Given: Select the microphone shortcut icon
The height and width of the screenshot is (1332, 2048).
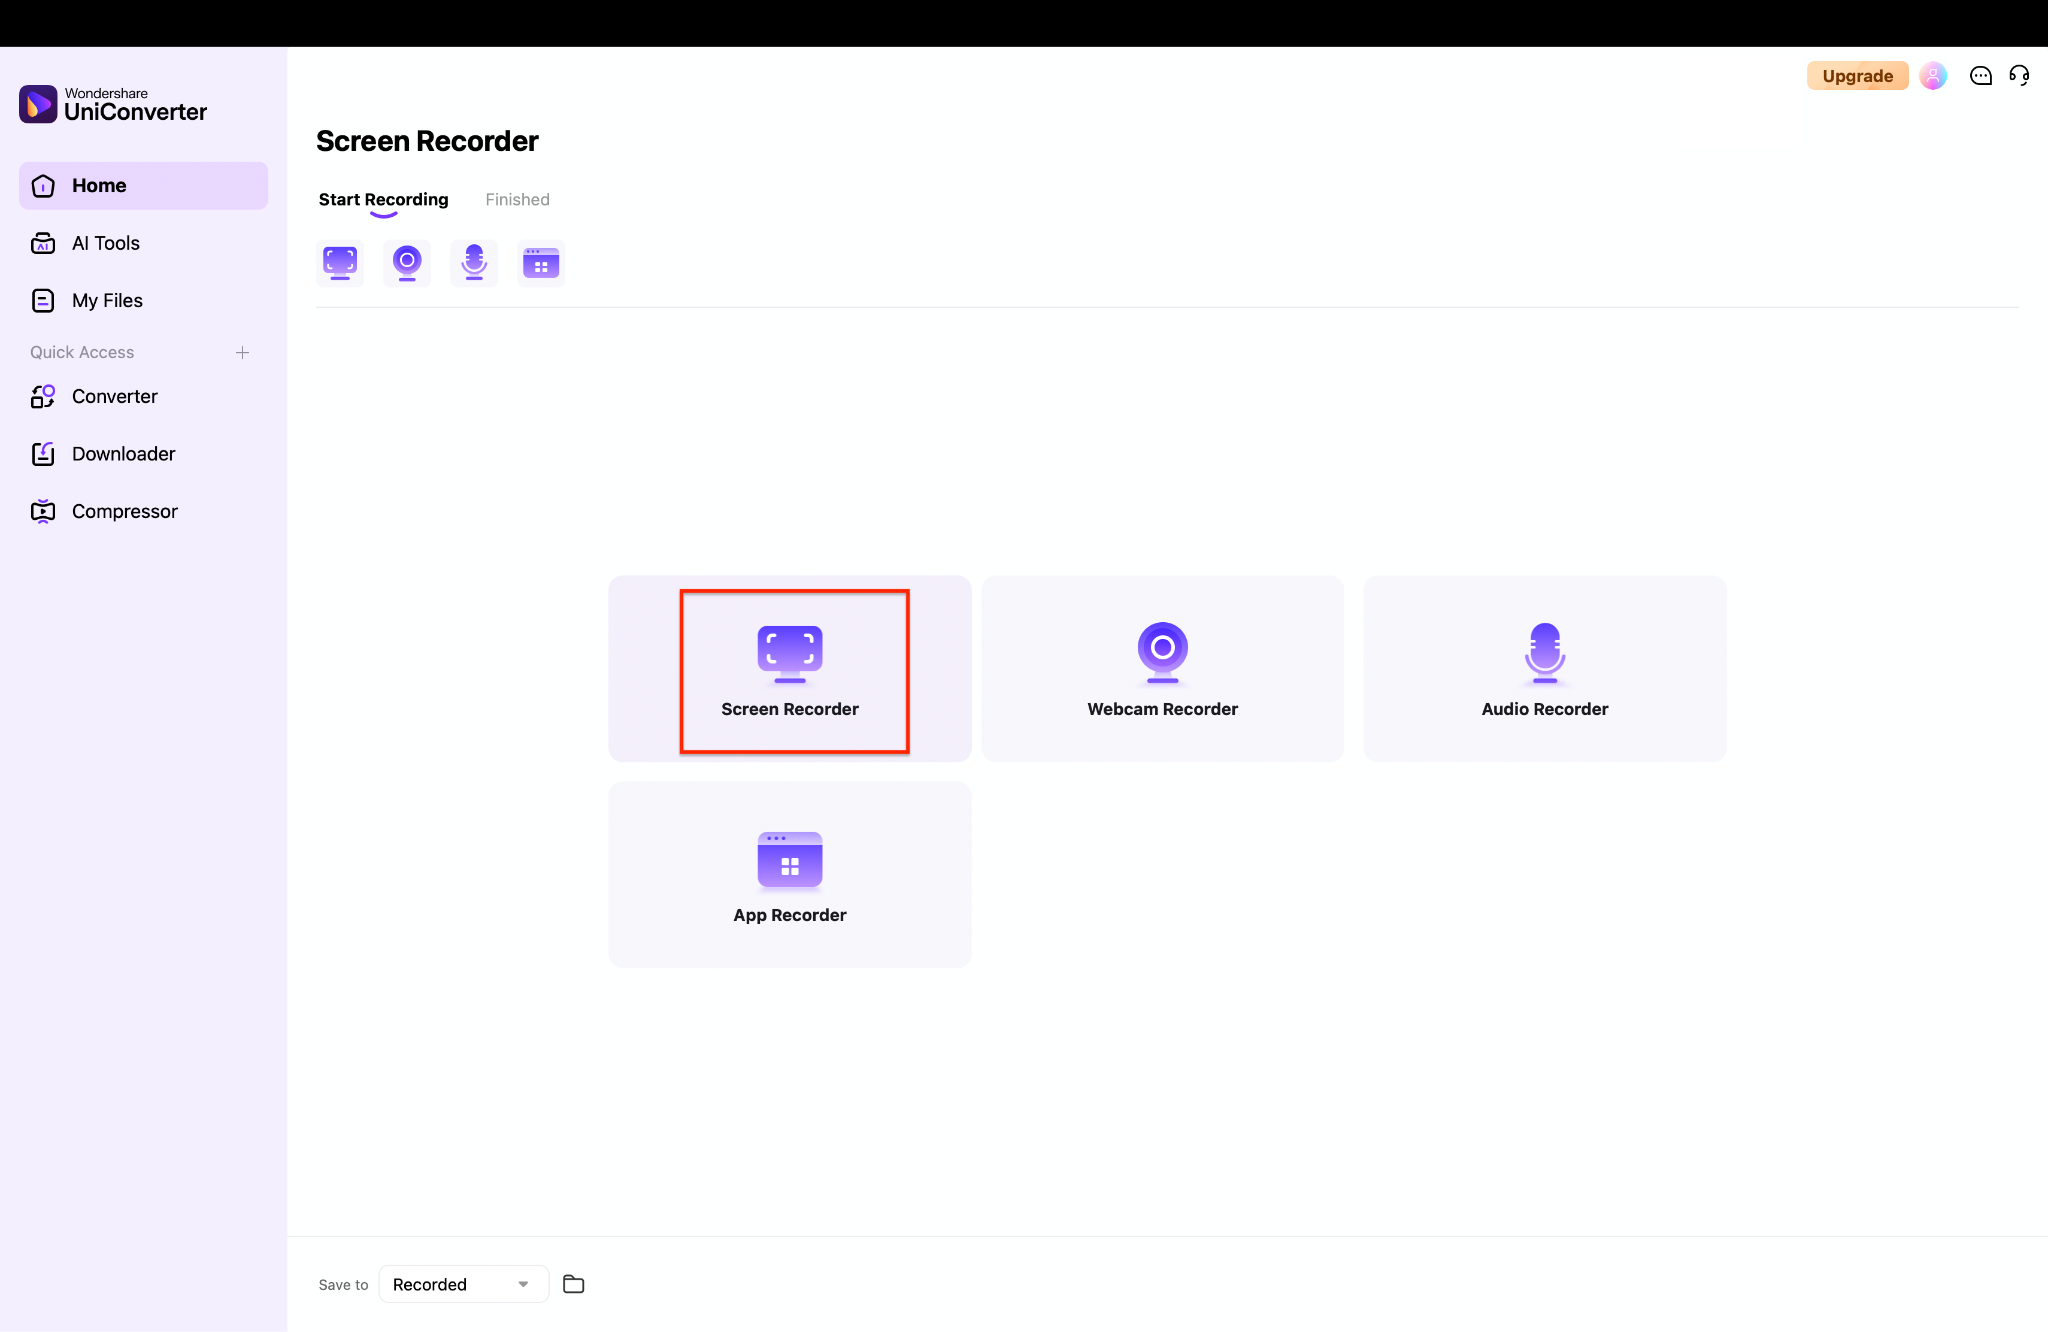Looking at the screenshot, I should tap(473, 262).
